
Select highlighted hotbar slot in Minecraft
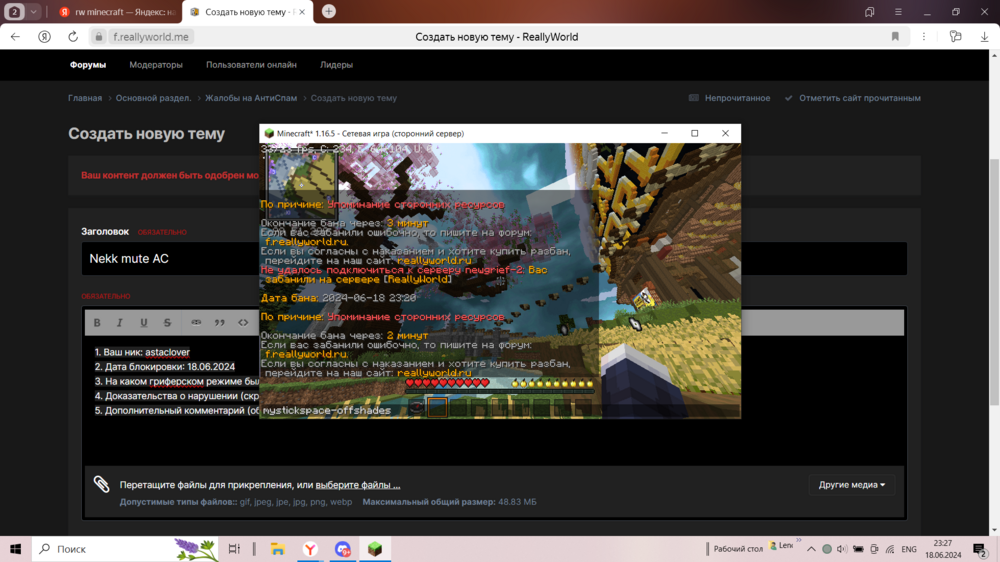point(437,407)
